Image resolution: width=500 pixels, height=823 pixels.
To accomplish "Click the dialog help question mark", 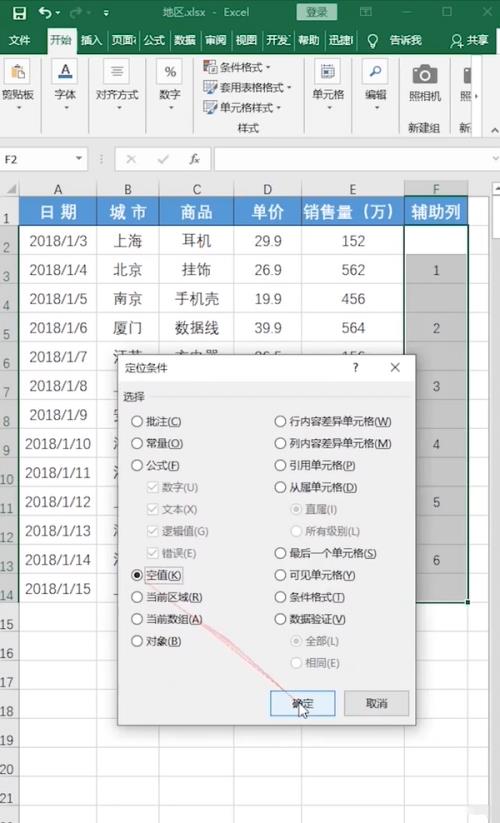I will [356, 367].
